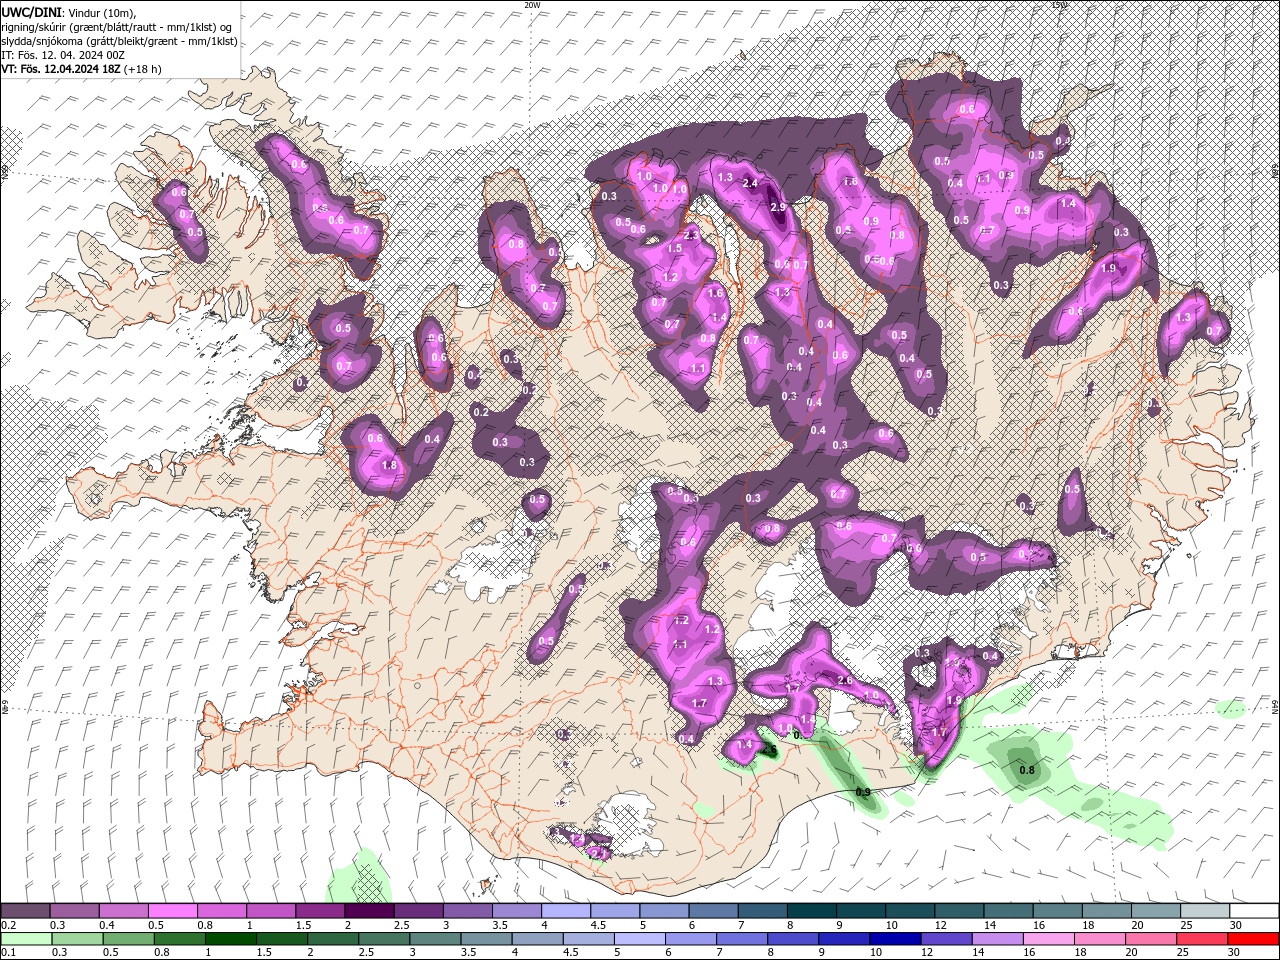The height and width of the screenshot is (960, 1280).
Task: Click the lower-row swatch labelled 25
Action: (x=1201, y=939)
